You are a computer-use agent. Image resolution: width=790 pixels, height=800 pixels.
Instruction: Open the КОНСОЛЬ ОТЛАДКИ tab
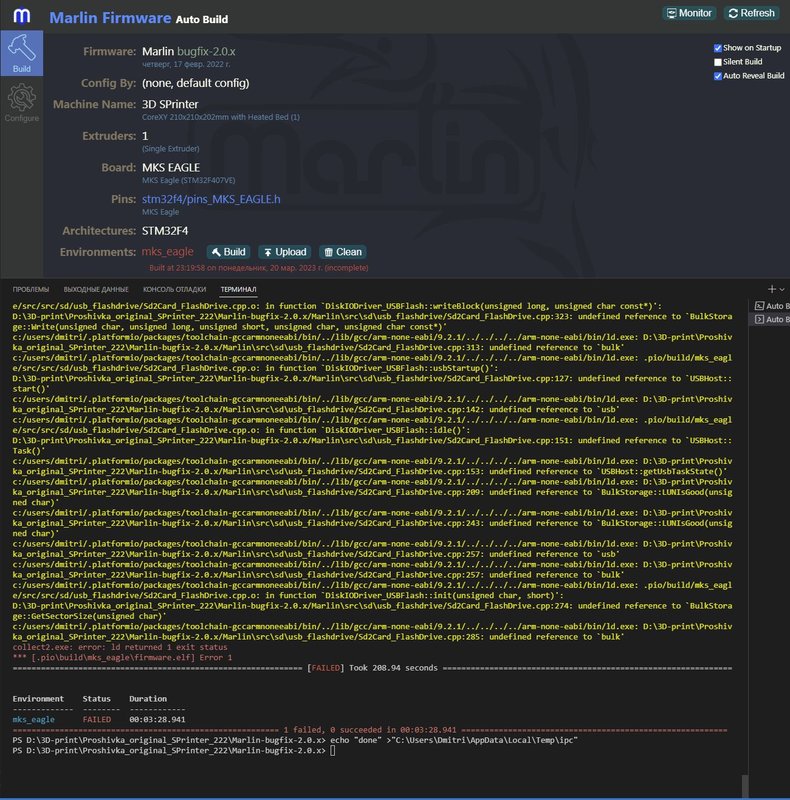[x=175, y=289]
